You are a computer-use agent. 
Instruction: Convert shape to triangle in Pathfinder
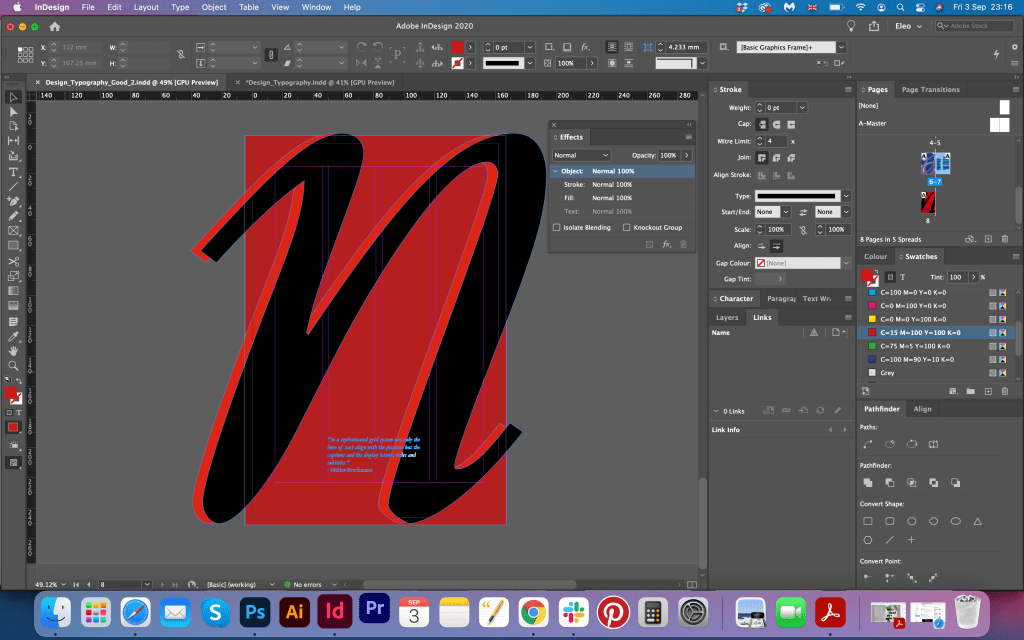click(977, 521)
